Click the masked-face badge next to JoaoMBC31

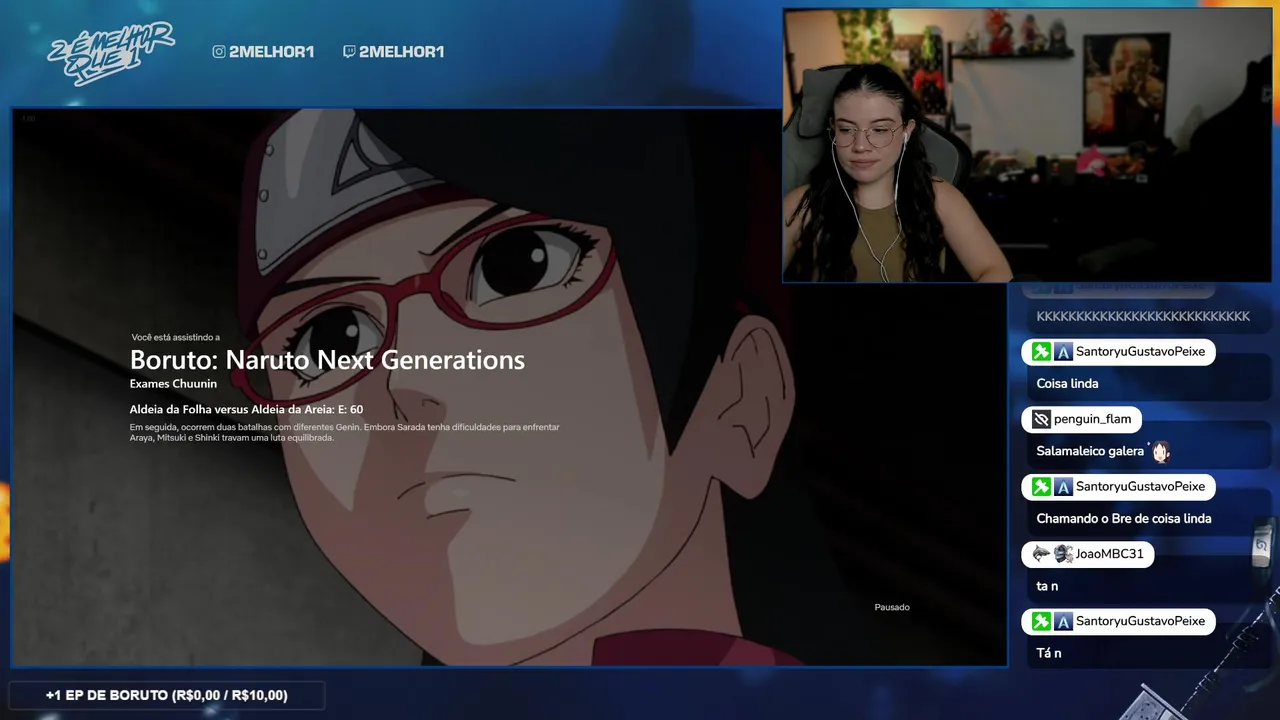click(1063, 554)
